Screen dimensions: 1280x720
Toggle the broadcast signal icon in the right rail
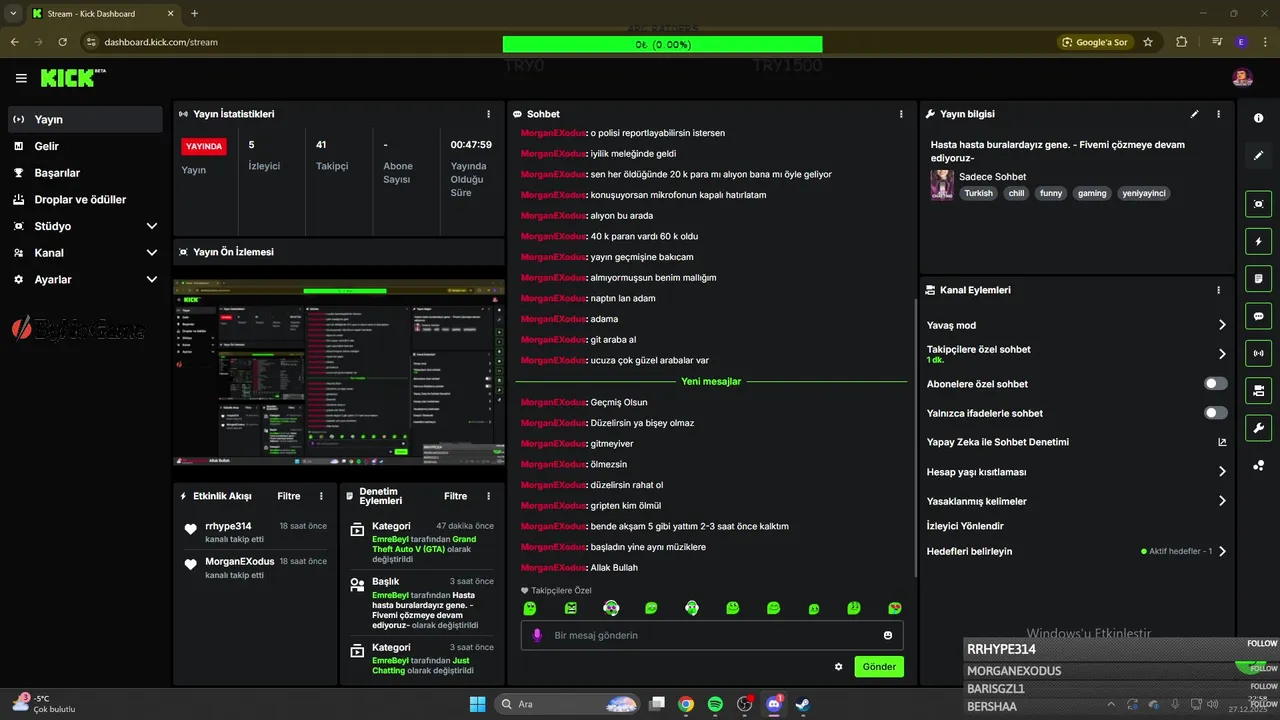(x=1258, y=353)
